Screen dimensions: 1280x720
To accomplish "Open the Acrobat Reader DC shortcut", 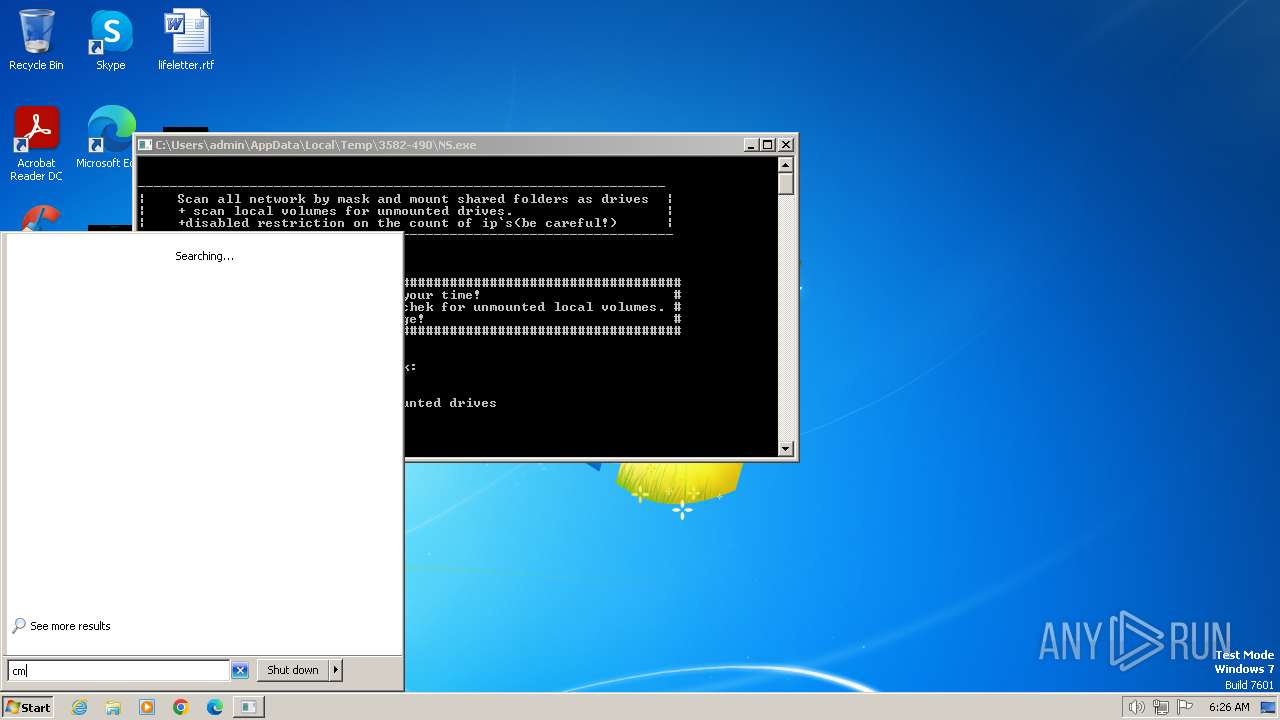I will click(36, 144).
